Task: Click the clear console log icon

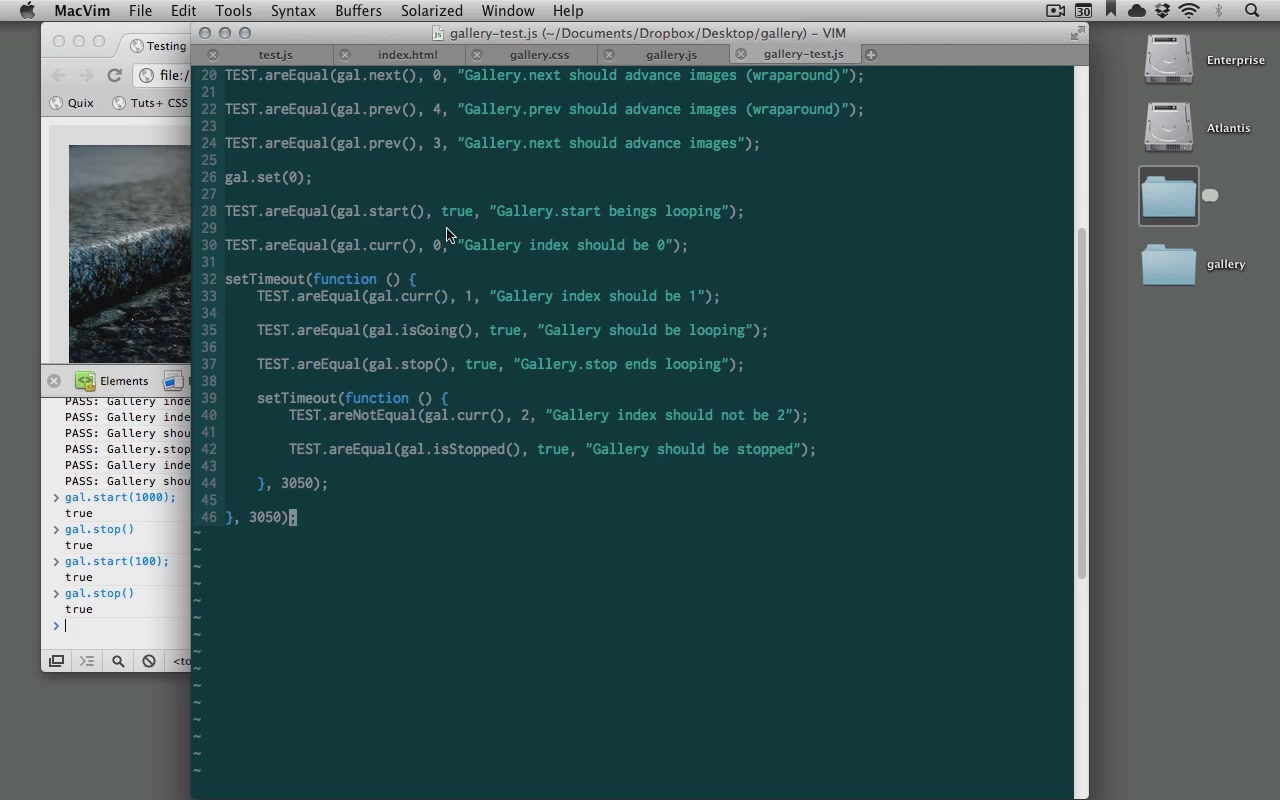Action: tap(149, 661)
